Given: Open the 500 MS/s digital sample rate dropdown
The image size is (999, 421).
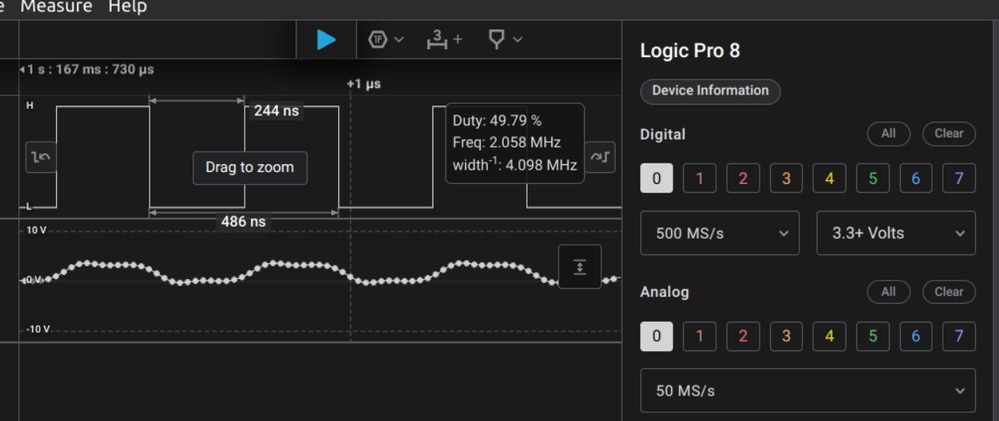Looking at the screenshot, I should click(719, 233).
